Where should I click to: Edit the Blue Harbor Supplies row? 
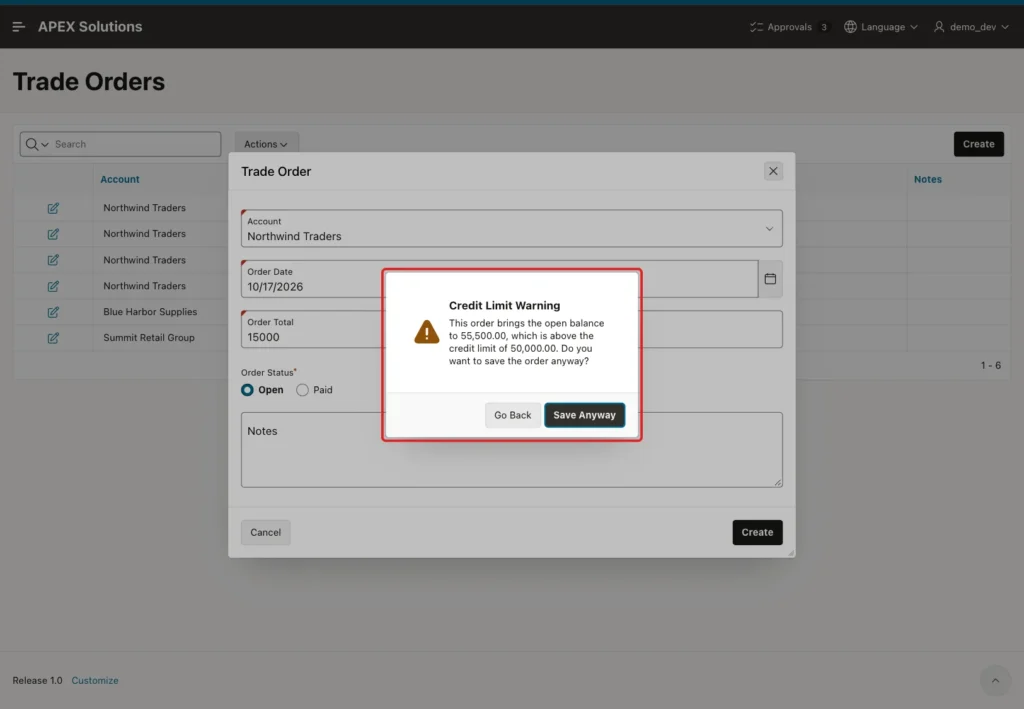coord(53,312)
